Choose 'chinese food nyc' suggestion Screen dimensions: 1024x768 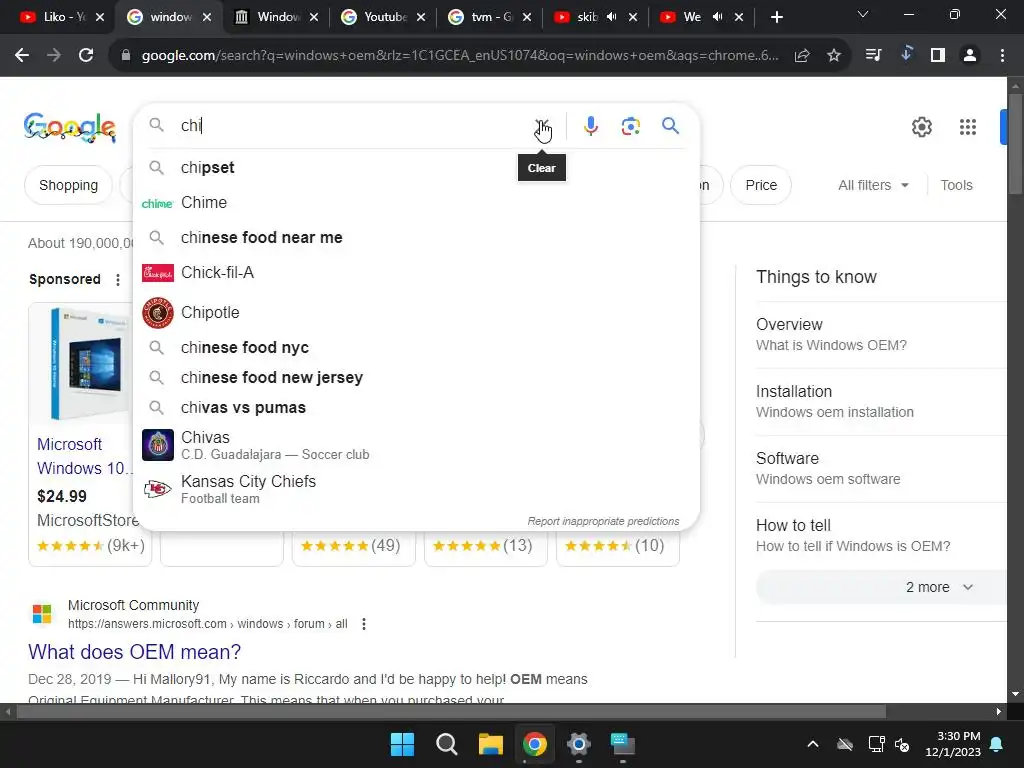[416, 347]
